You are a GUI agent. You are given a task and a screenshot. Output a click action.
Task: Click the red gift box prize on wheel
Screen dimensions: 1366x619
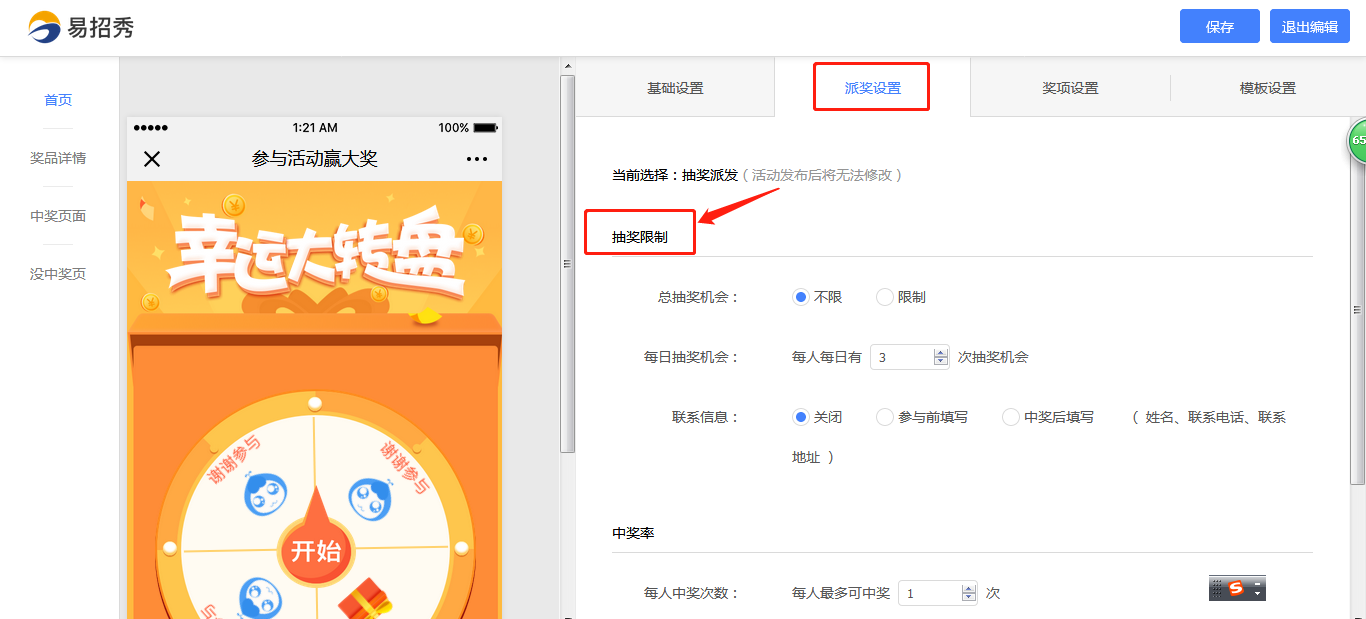(x=364, y=601)
